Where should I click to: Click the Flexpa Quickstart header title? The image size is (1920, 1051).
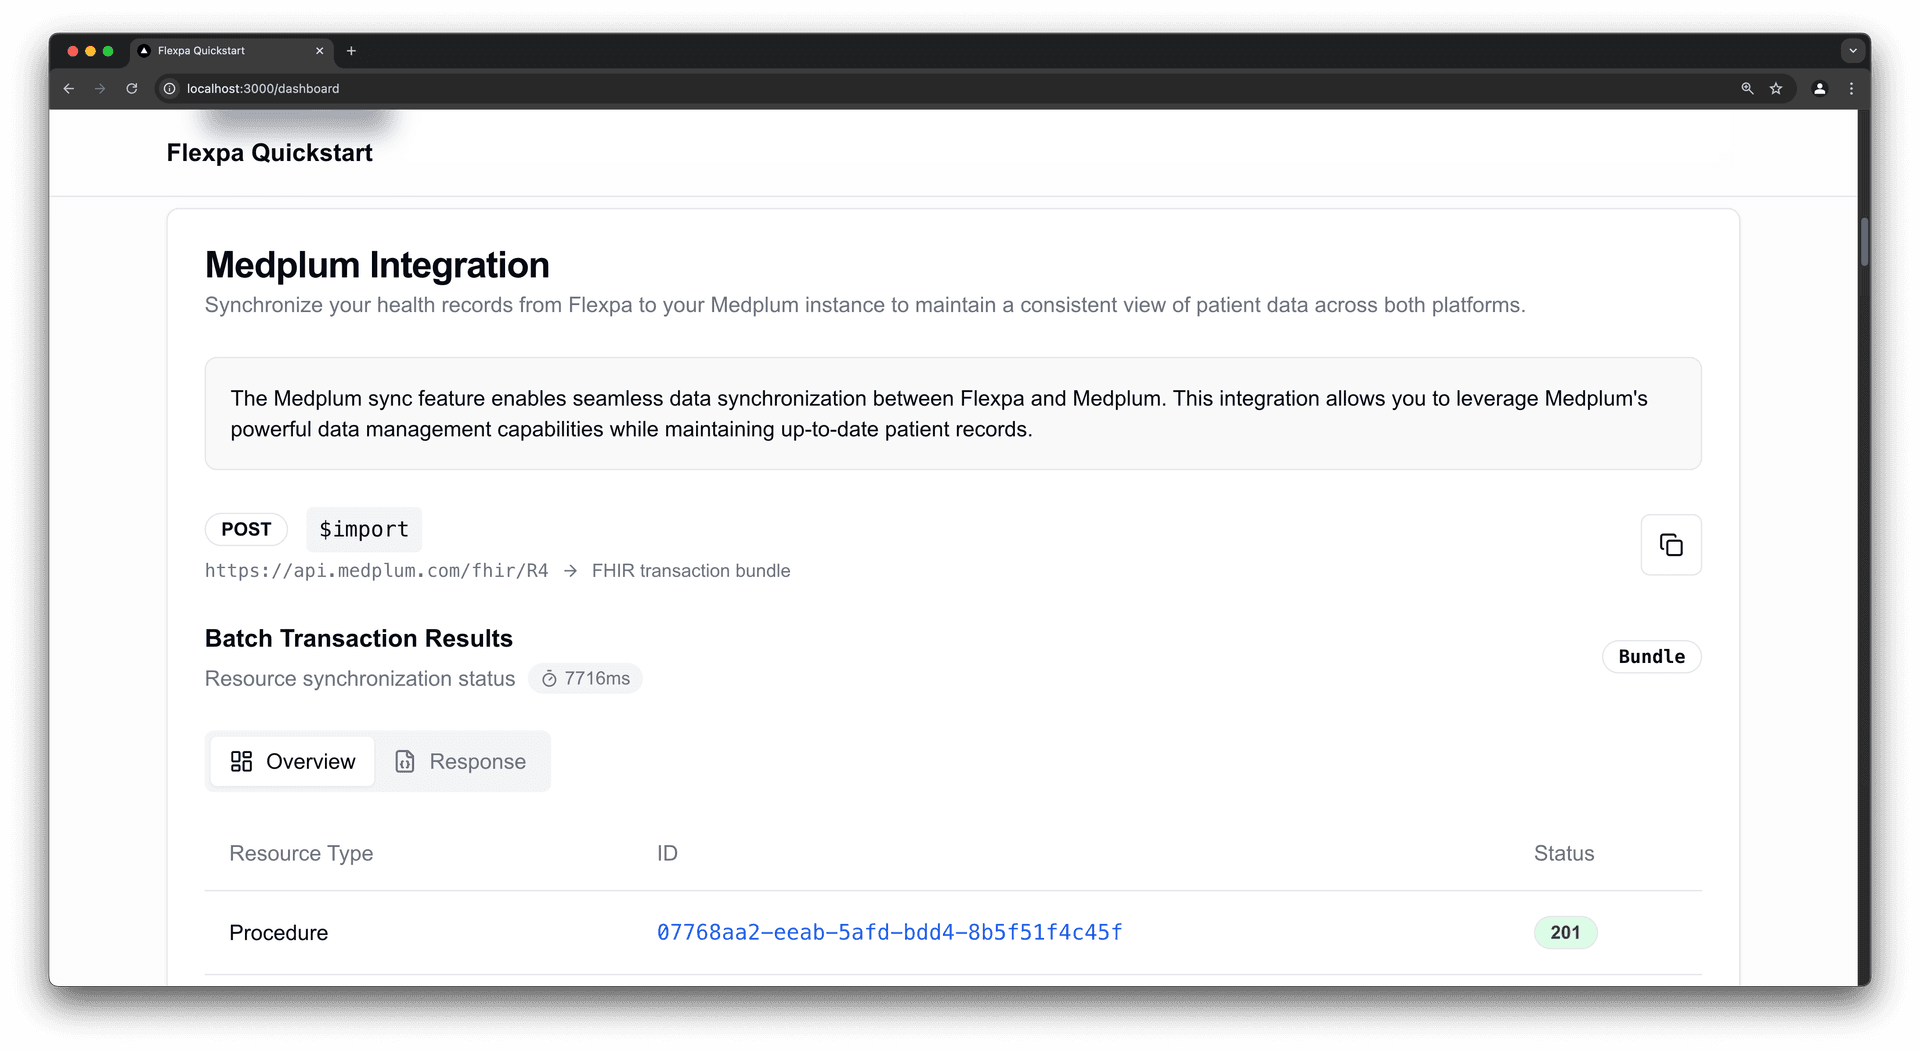point(269,153)
